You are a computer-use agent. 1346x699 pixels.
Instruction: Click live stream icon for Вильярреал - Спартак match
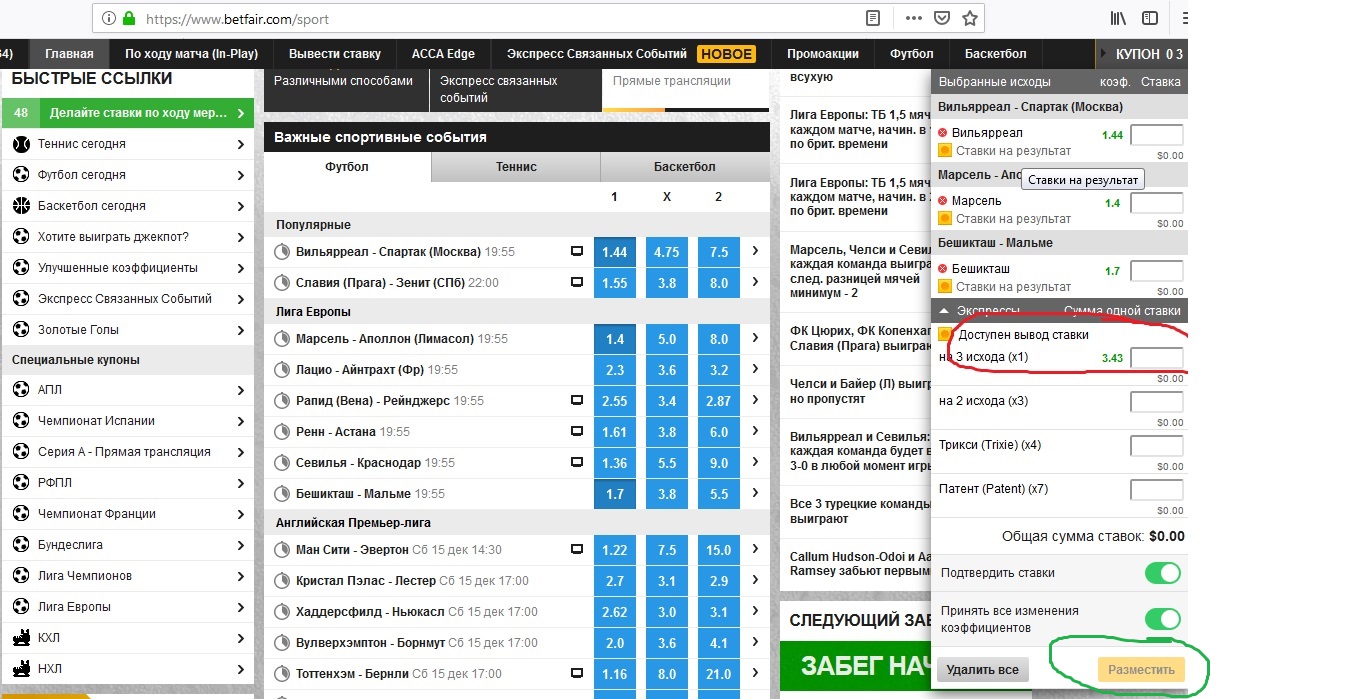(x=577, y=252)
